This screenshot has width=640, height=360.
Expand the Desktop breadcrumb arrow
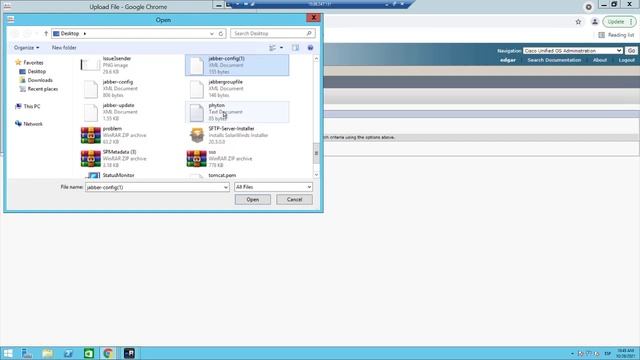tap(85, 33)
